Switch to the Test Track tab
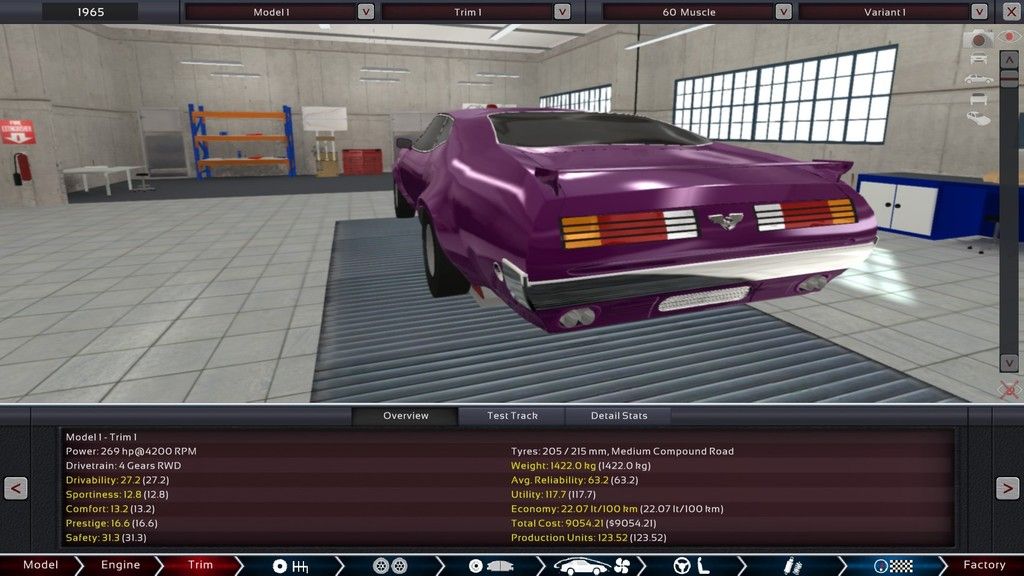This screenshot has height=576, width=1024. [x=512, y=416]
